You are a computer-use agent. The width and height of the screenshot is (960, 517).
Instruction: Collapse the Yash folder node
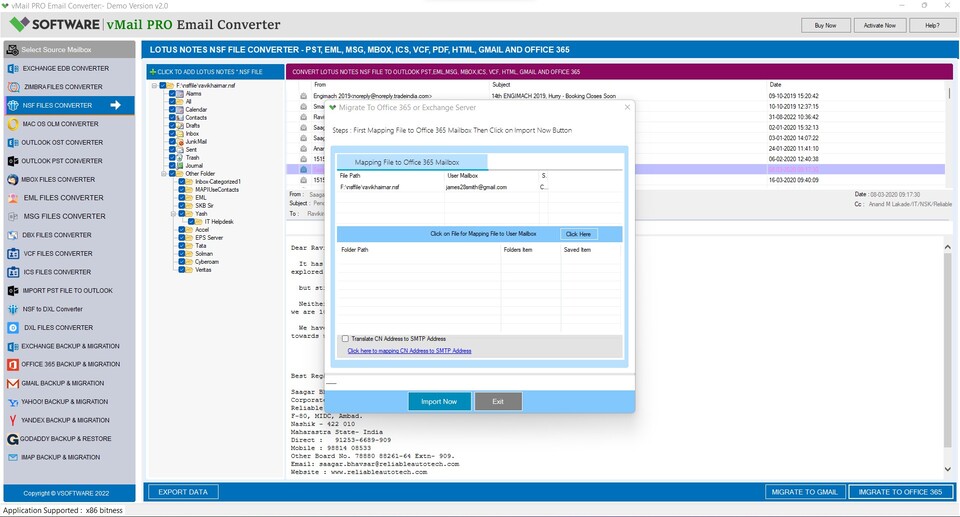coord(174,214)
